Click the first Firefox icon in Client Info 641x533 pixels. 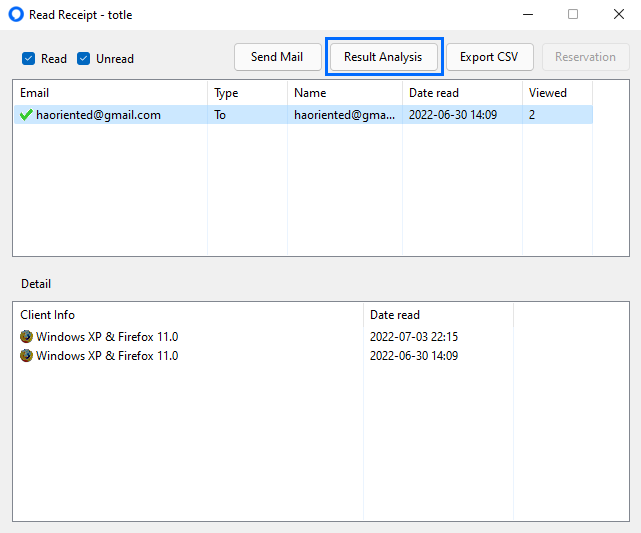point(26,336)
